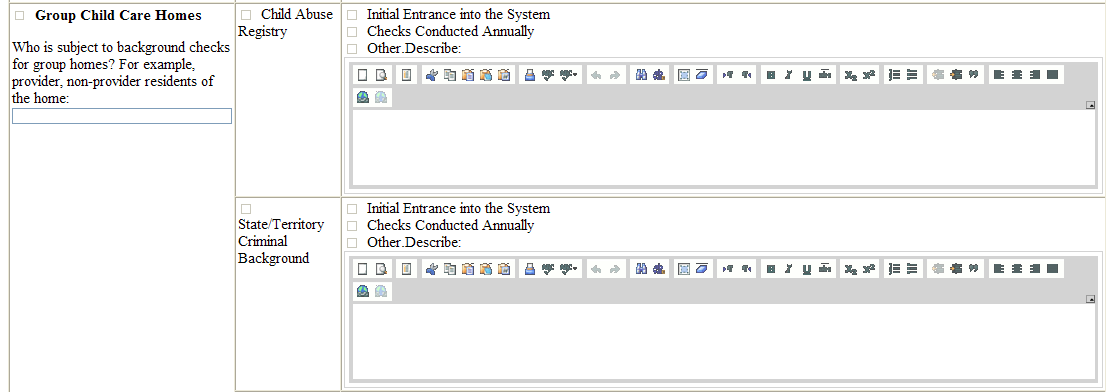This screenshot has width=1106, height=392.
Task: Tick Initial Entrance into the System under Criminal Background
Action: point(352,209)
